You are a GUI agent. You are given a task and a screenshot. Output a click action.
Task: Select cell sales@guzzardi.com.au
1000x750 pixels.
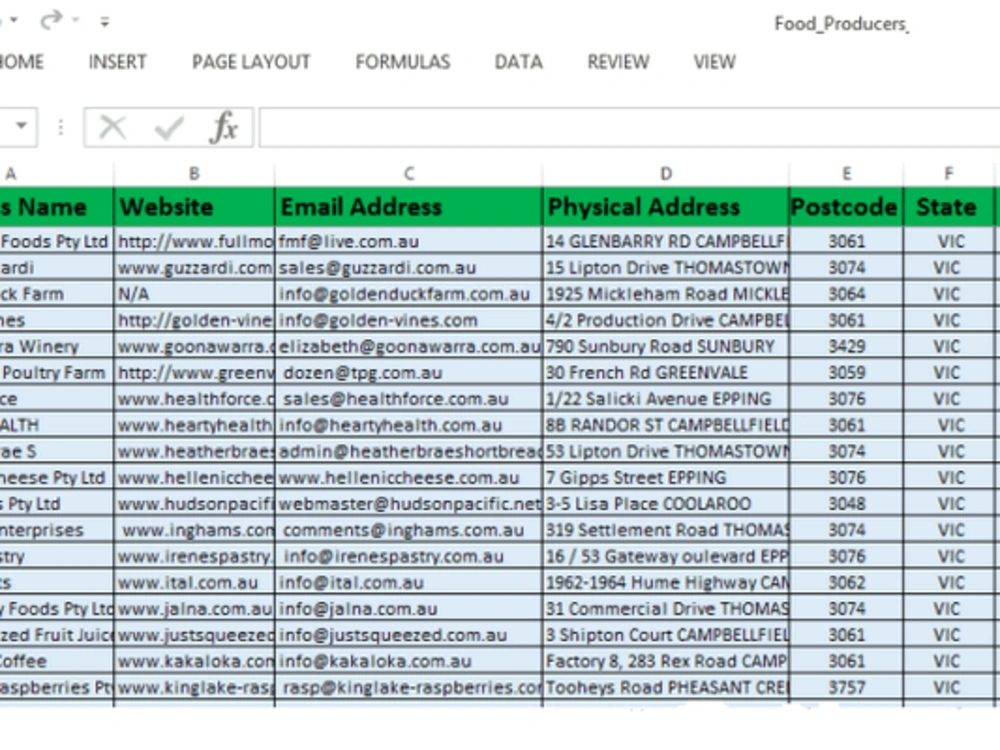pyautogui.click(x=409, y=268)
